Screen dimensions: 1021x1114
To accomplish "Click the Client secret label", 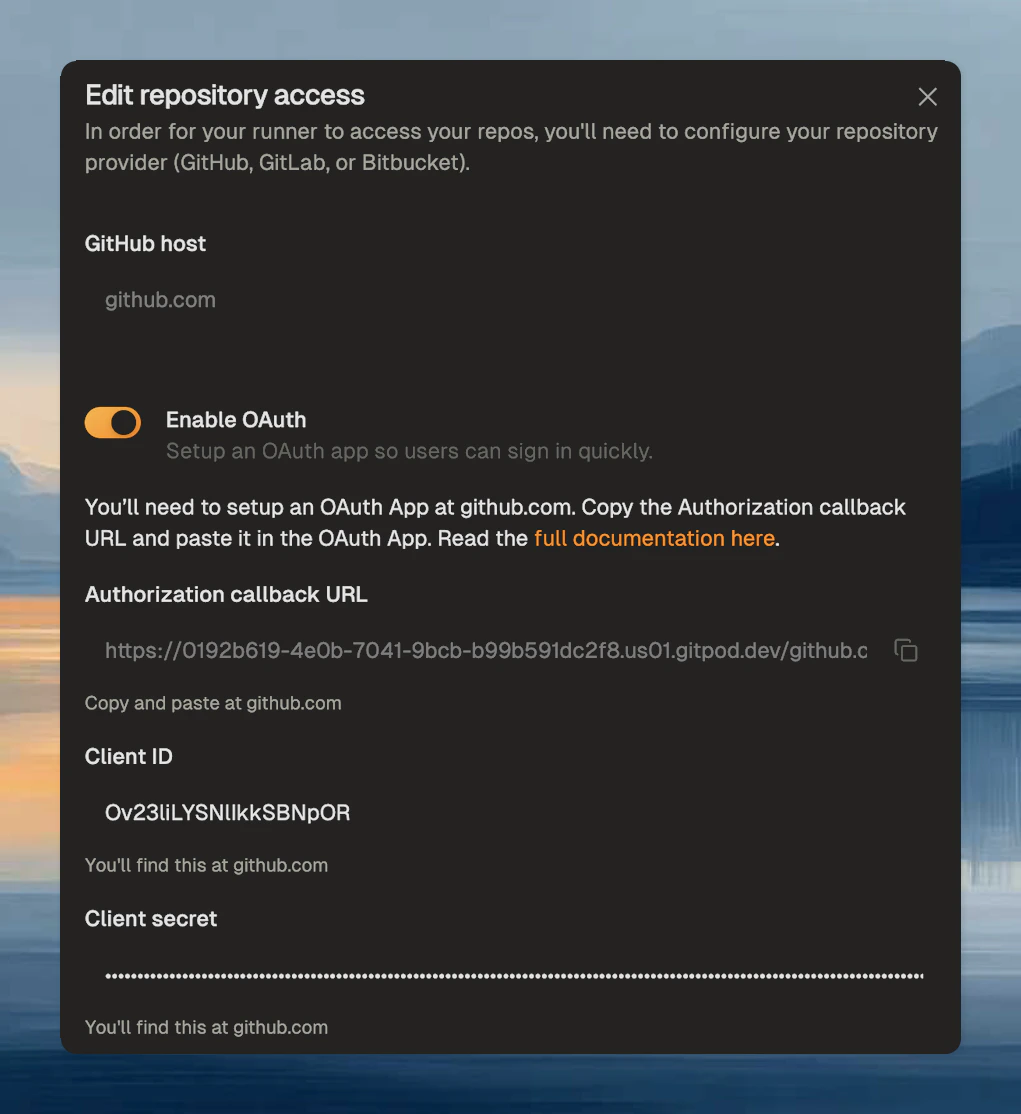I will click(150, 918).
